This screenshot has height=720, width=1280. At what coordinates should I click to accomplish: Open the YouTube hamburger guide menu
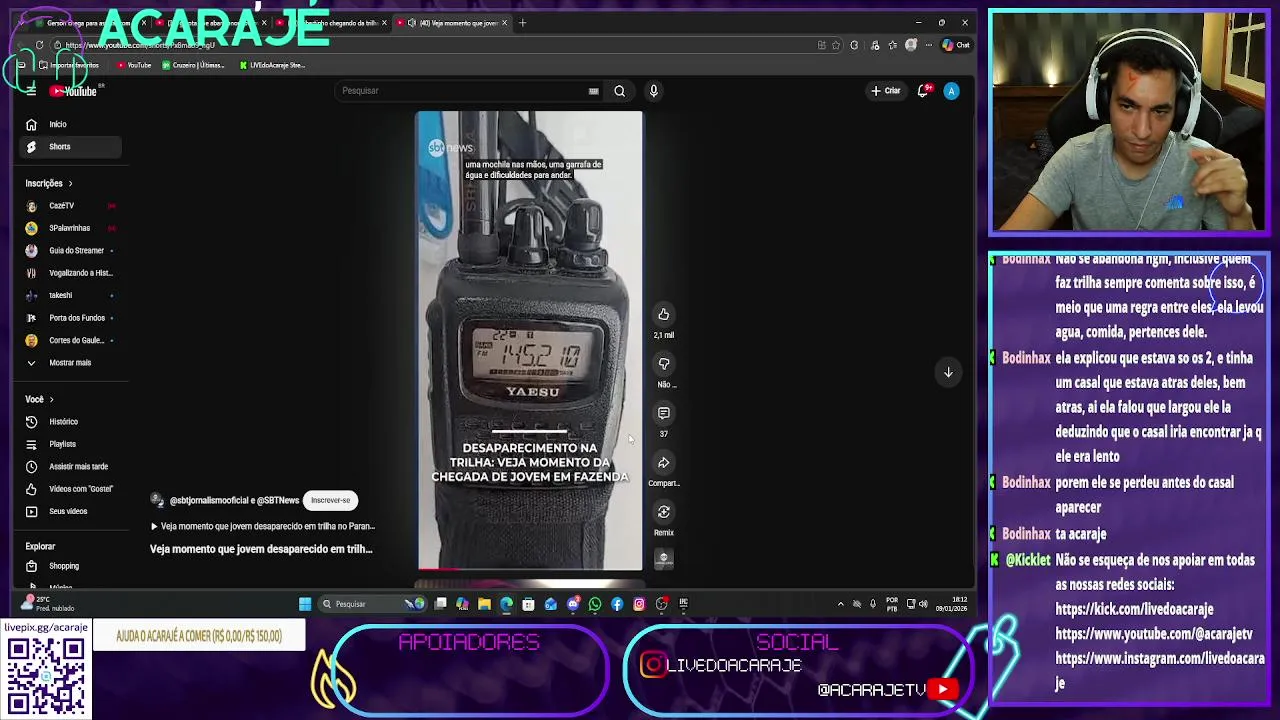pyautogui.click(x=31, y=91)
